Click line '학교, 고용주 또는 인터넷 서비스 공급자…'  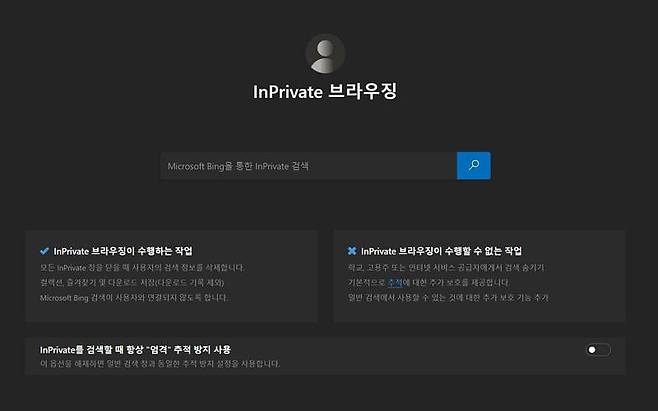coord(446,267)
